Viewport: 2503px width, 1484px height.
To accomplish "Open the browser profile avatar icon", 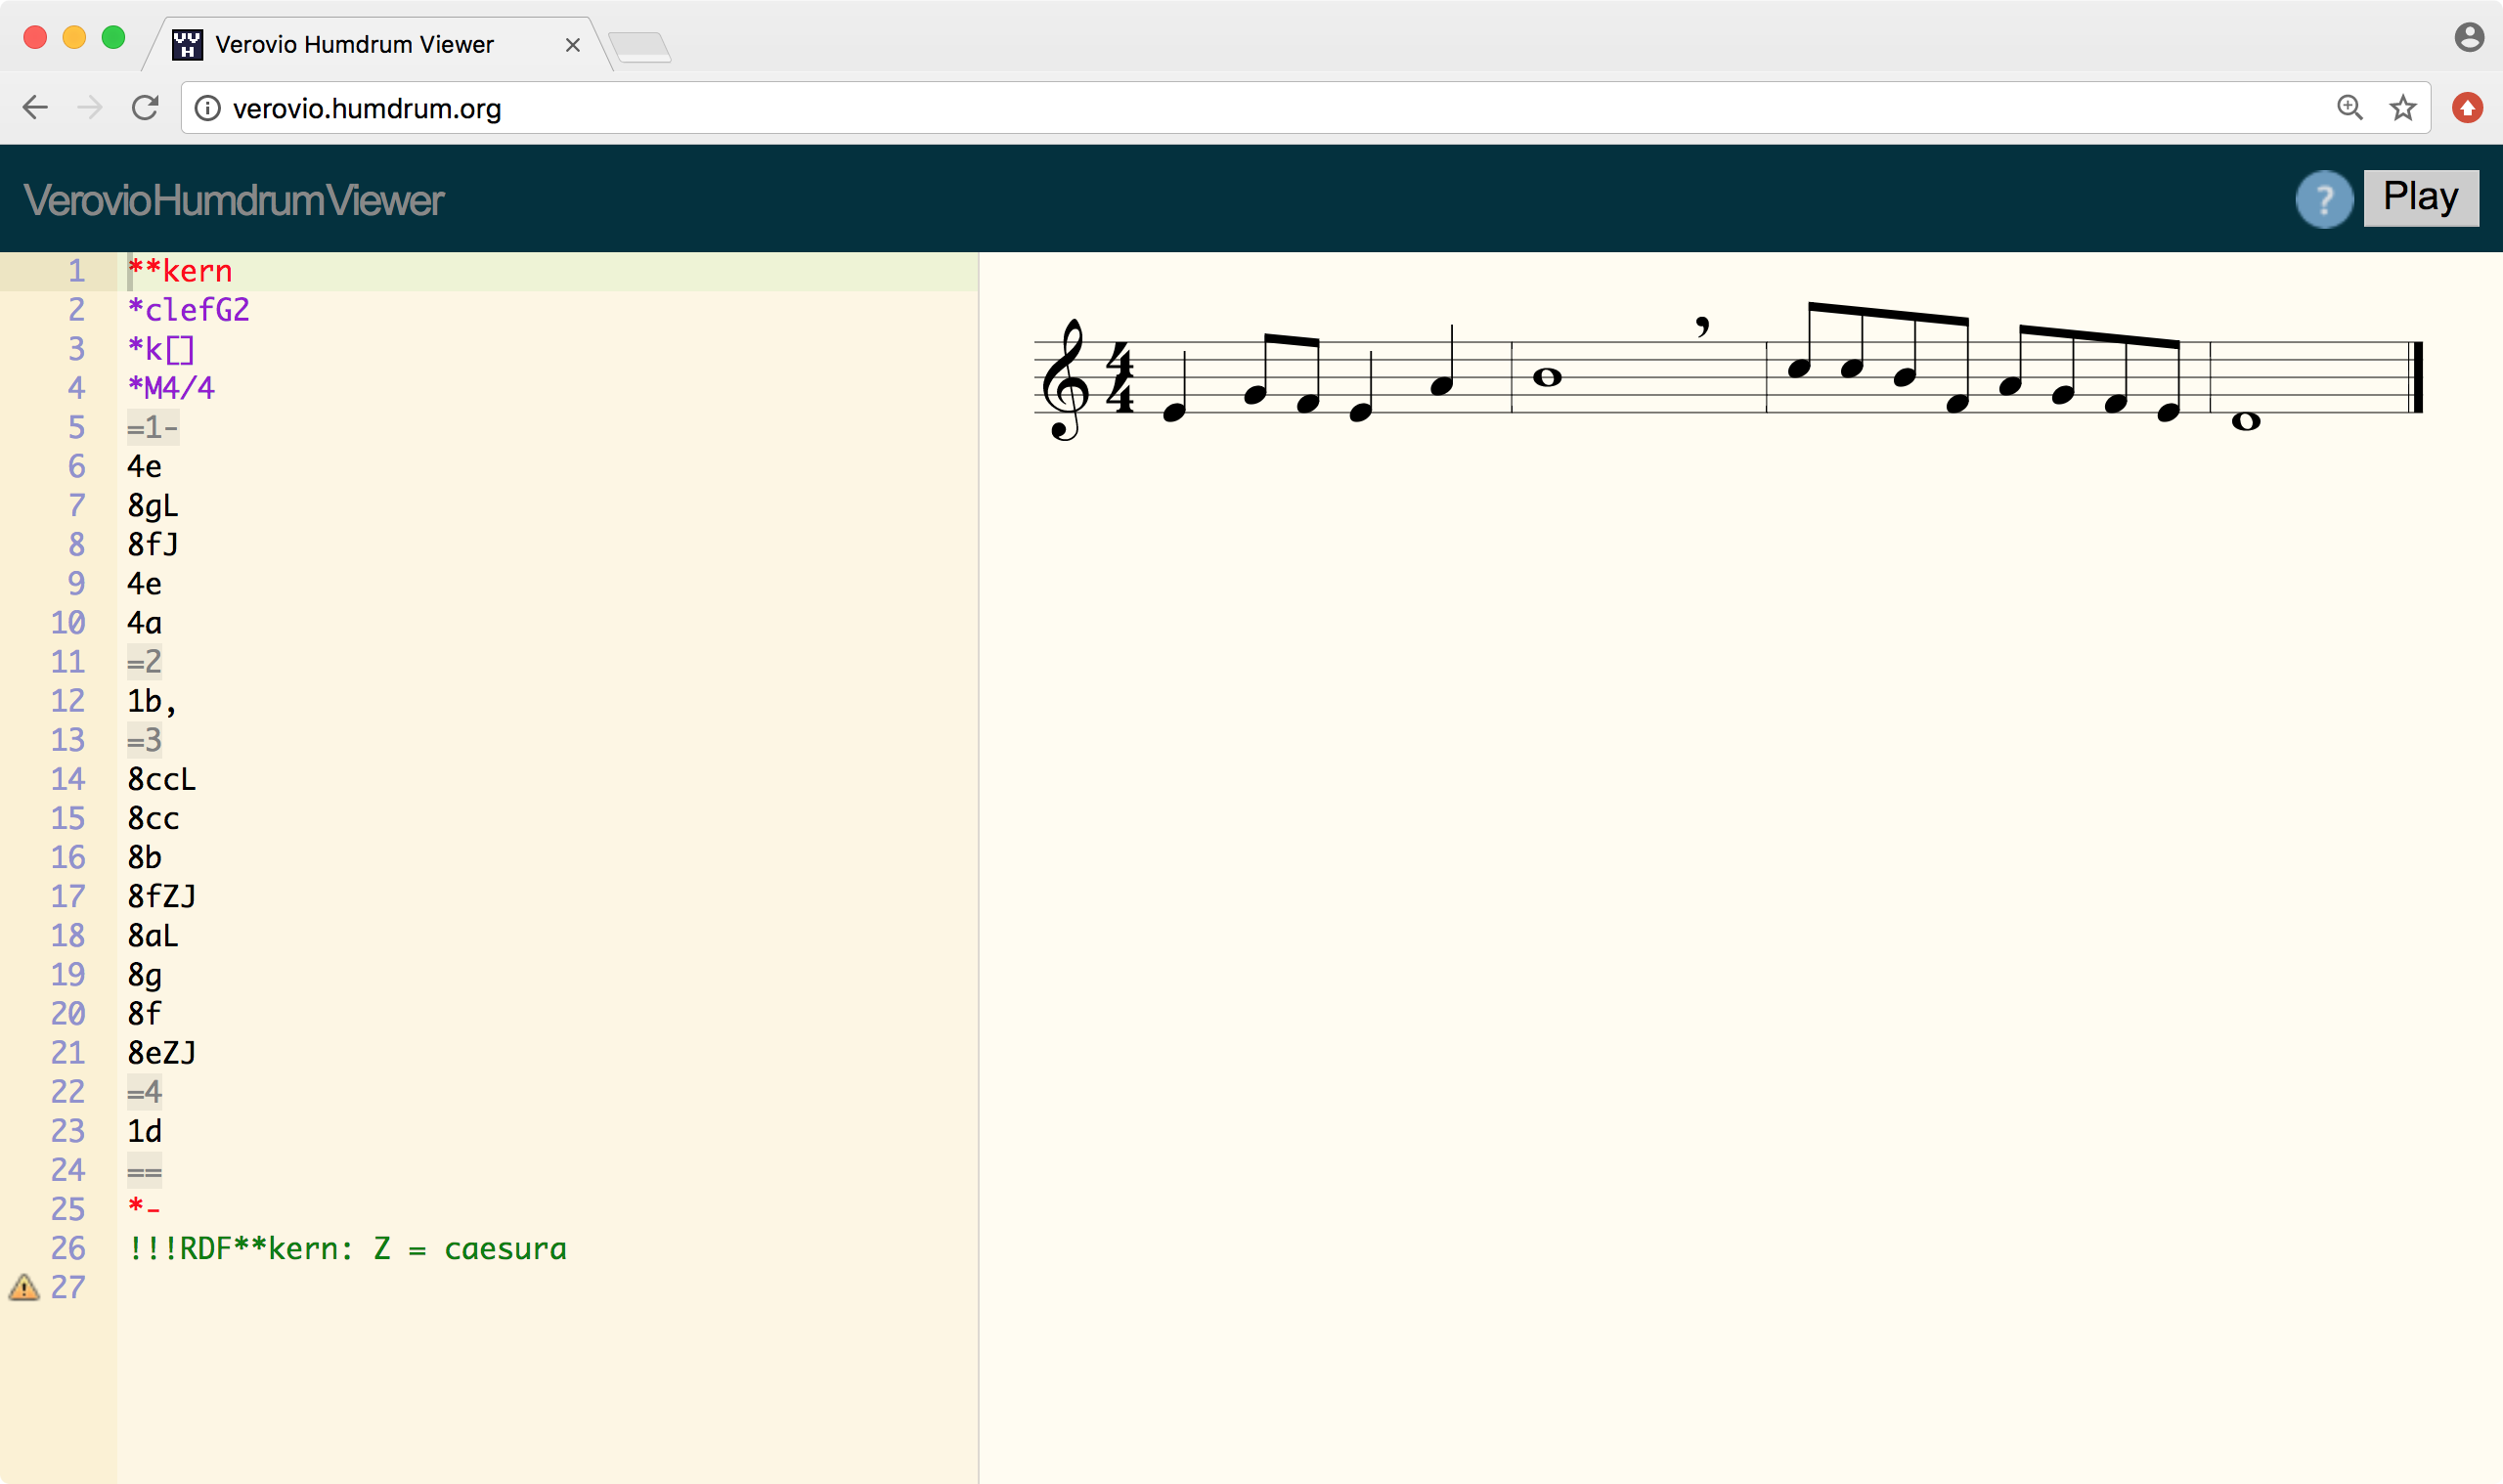I will pos(2470,36).
